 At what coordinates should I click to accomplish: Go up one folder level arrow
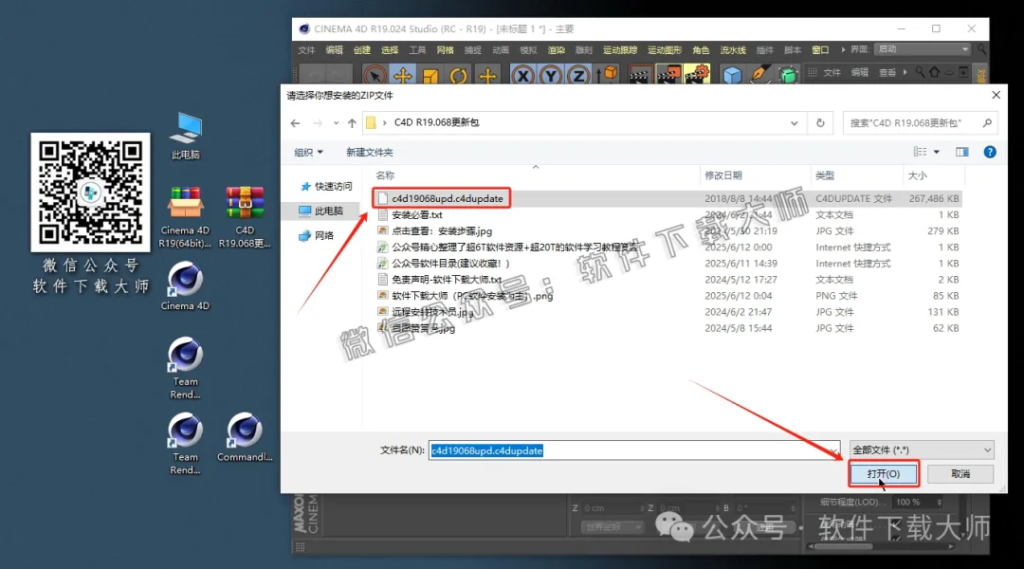point(351,123)
